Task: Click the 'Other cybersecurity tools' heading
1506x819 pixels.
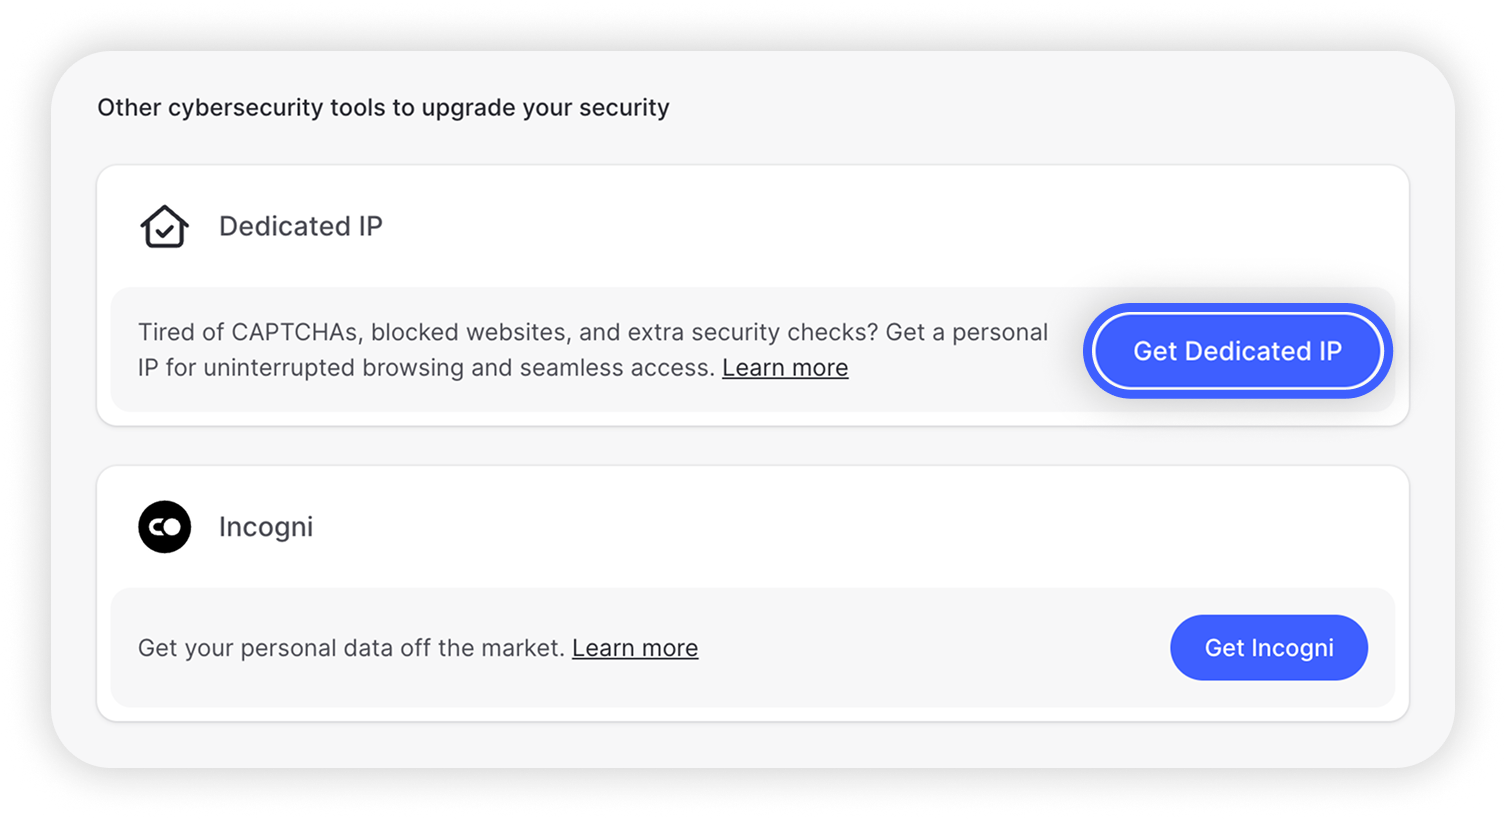Action: [383, 108]
